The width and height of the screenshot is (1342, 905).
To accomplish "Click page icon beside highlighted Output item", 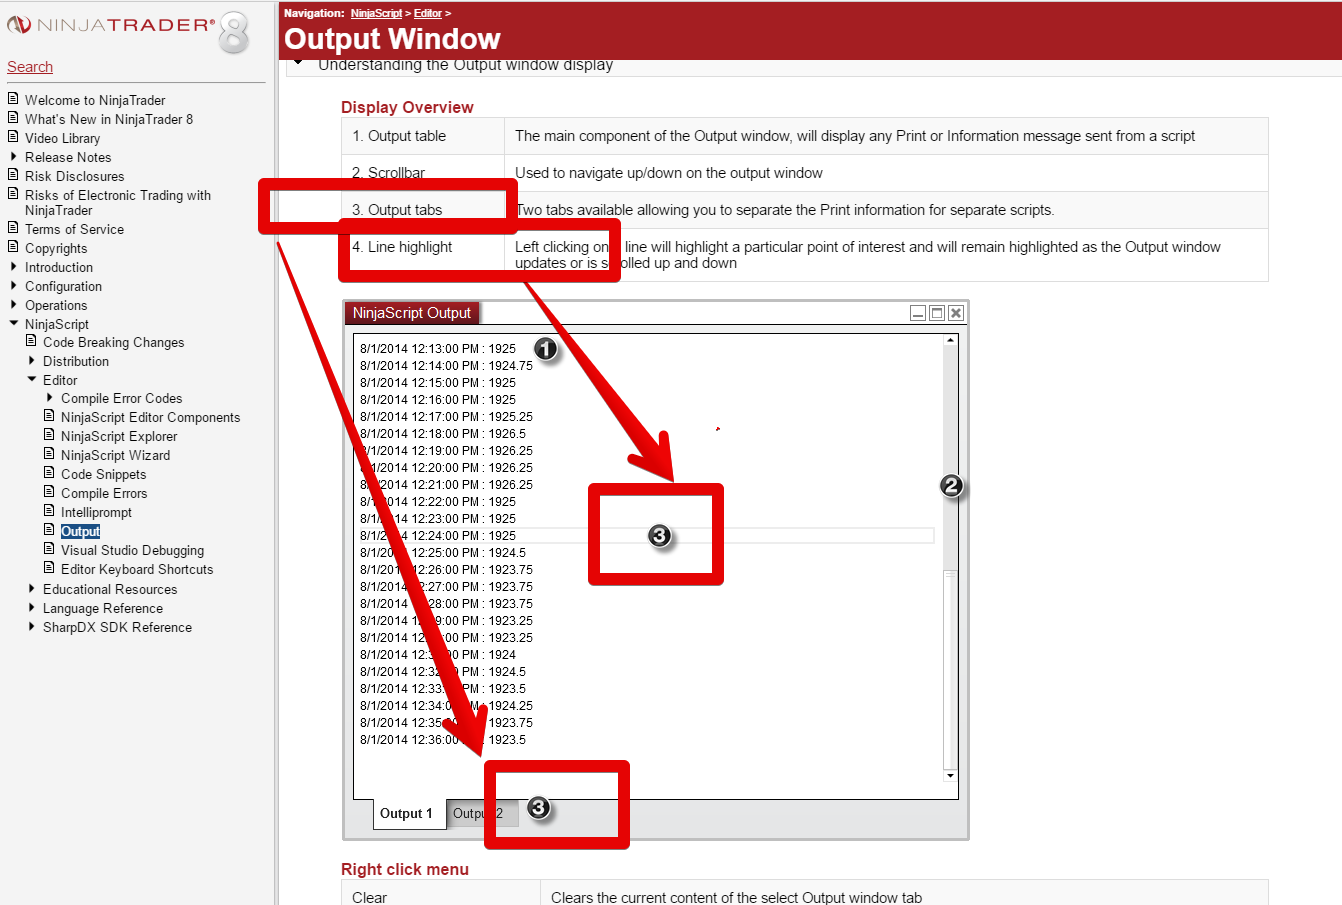I will (x=49, y=530).
